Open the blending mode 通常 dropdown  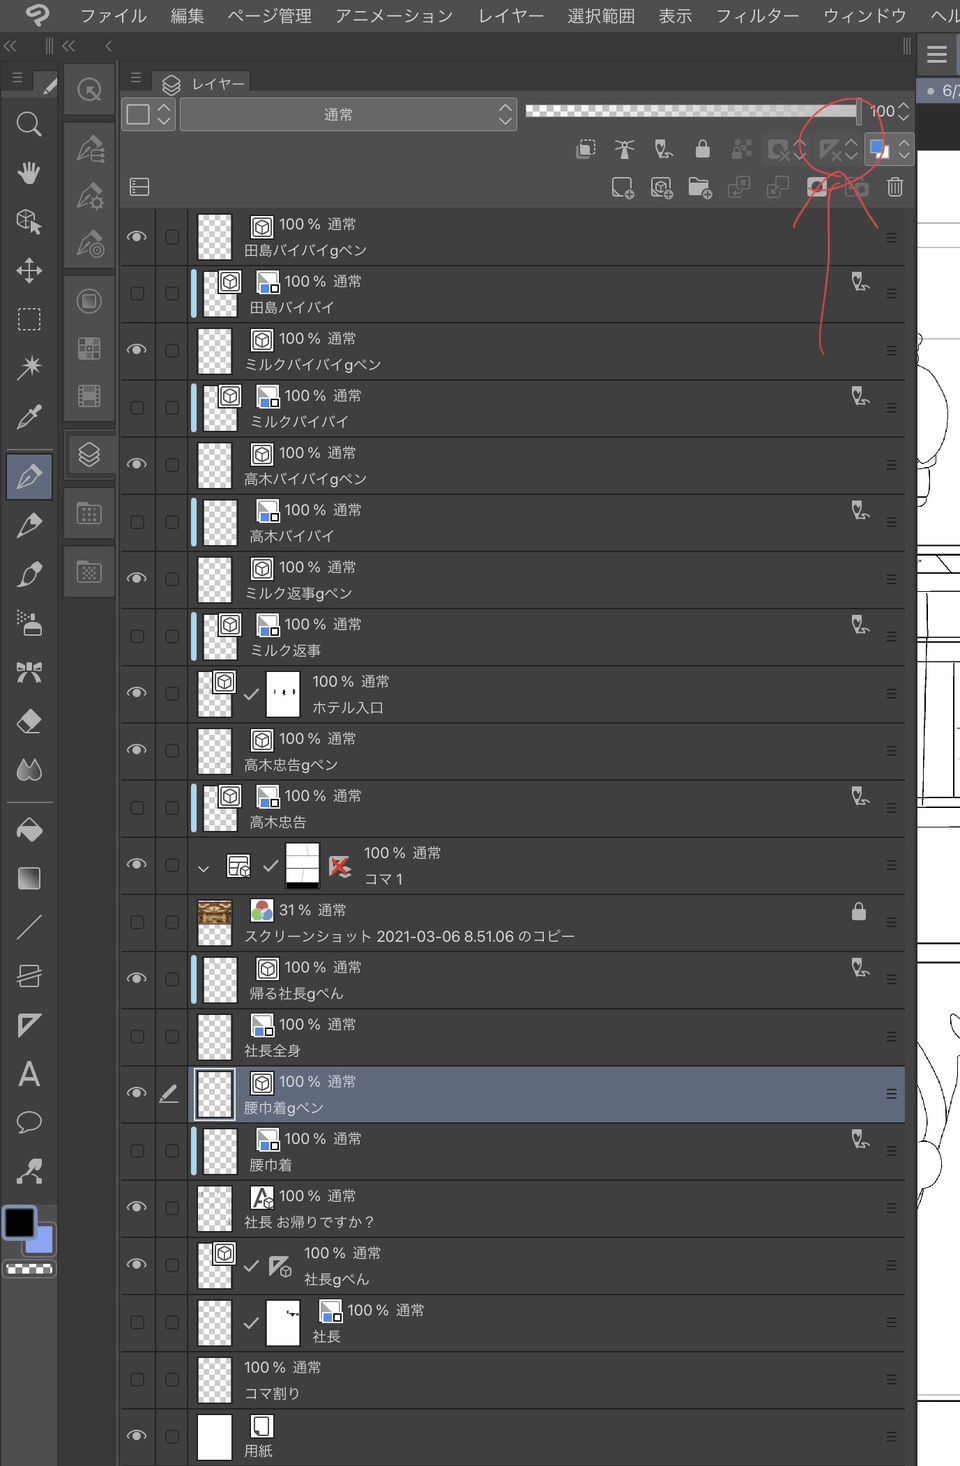click(x=348, y=115)
